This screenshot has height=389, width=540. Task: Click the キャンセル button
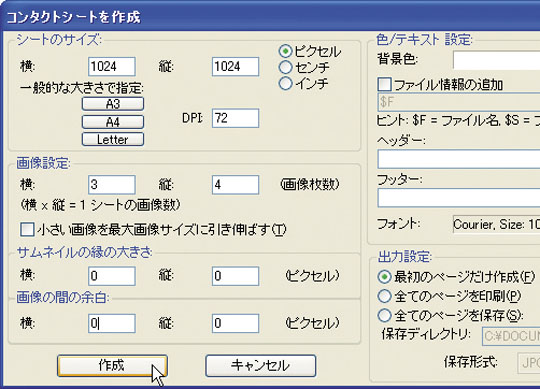pyautogui.click(x=260, y=366)
